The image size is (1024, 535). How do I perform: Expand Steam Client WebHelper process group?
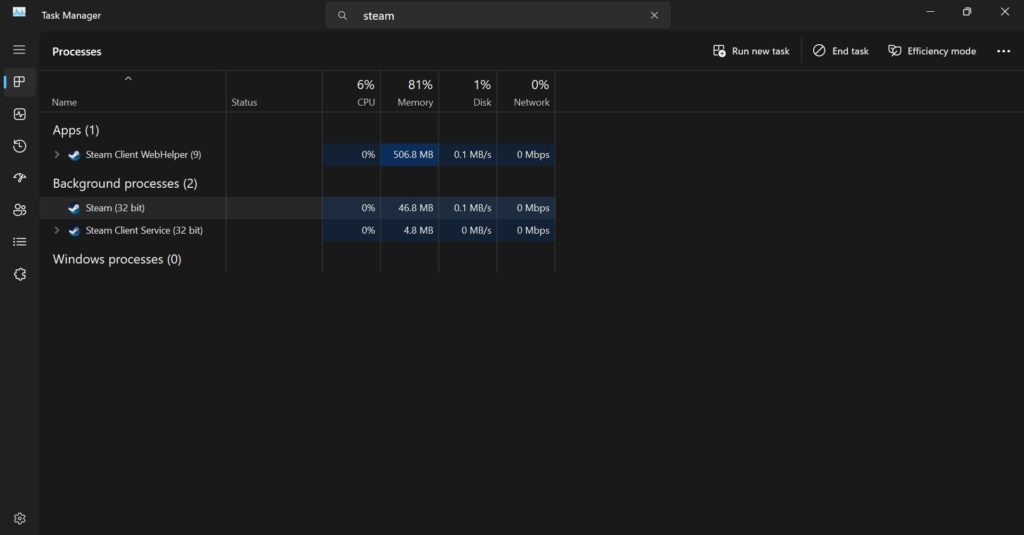point(57,155)
